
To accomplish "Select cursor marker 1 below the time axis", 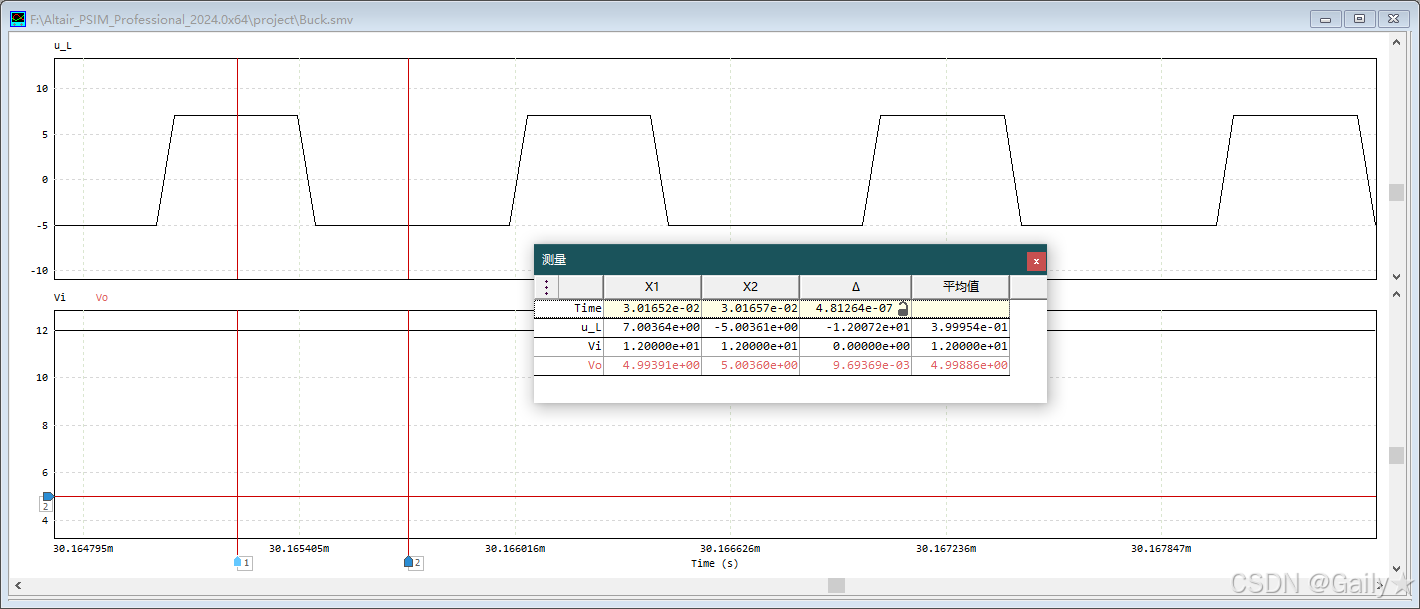I will click(242, 563).
